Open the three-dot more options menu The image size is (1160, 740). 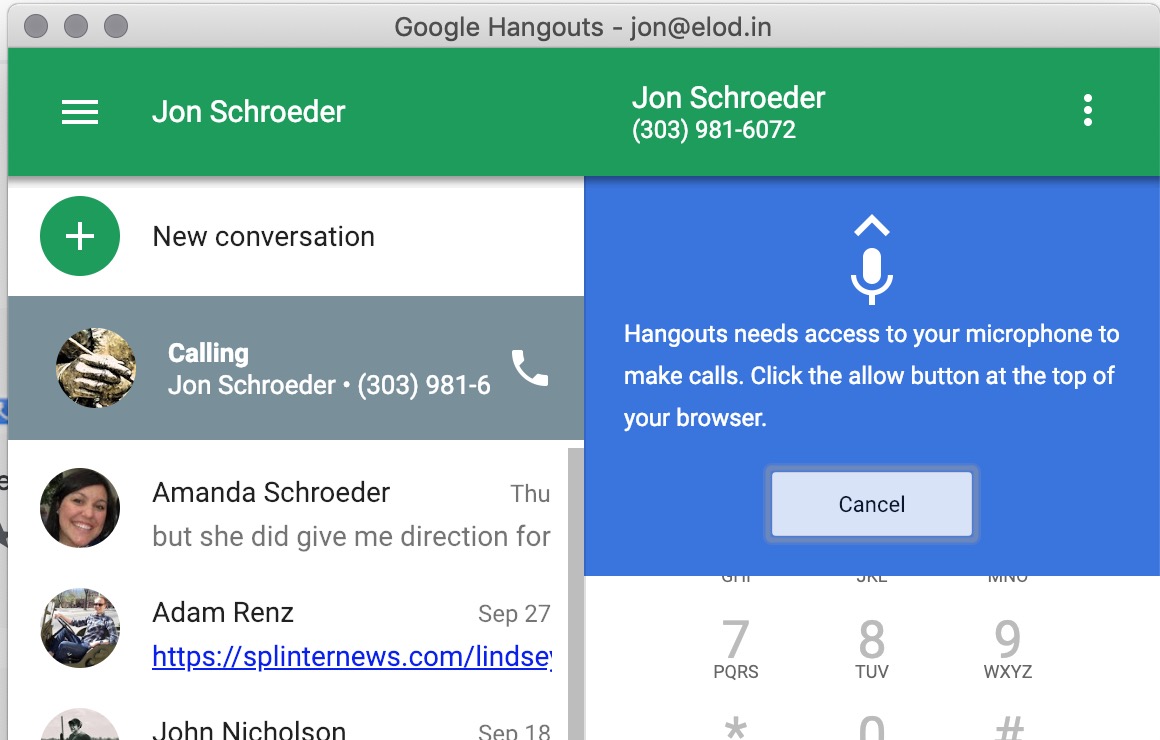click(1088, 110)
